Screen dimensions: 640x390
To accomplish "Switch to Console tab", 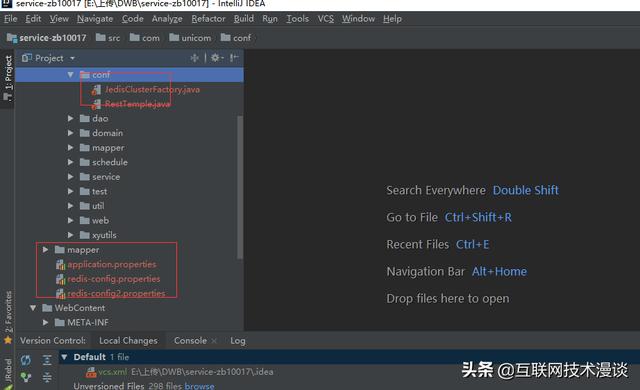I will (190, 341).
